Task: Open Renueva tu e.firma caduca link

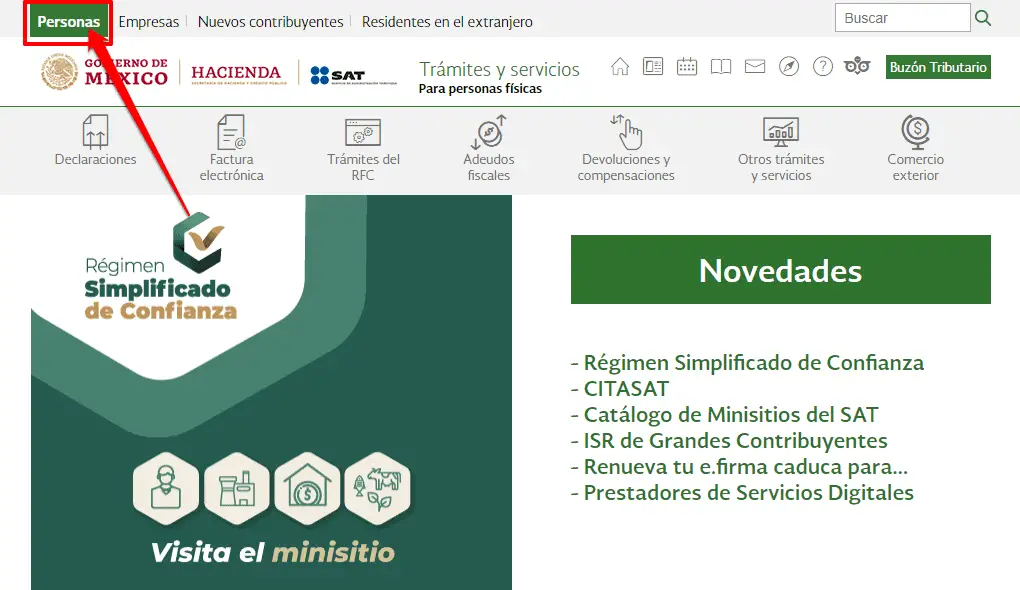Action: (x=745, y=466)
